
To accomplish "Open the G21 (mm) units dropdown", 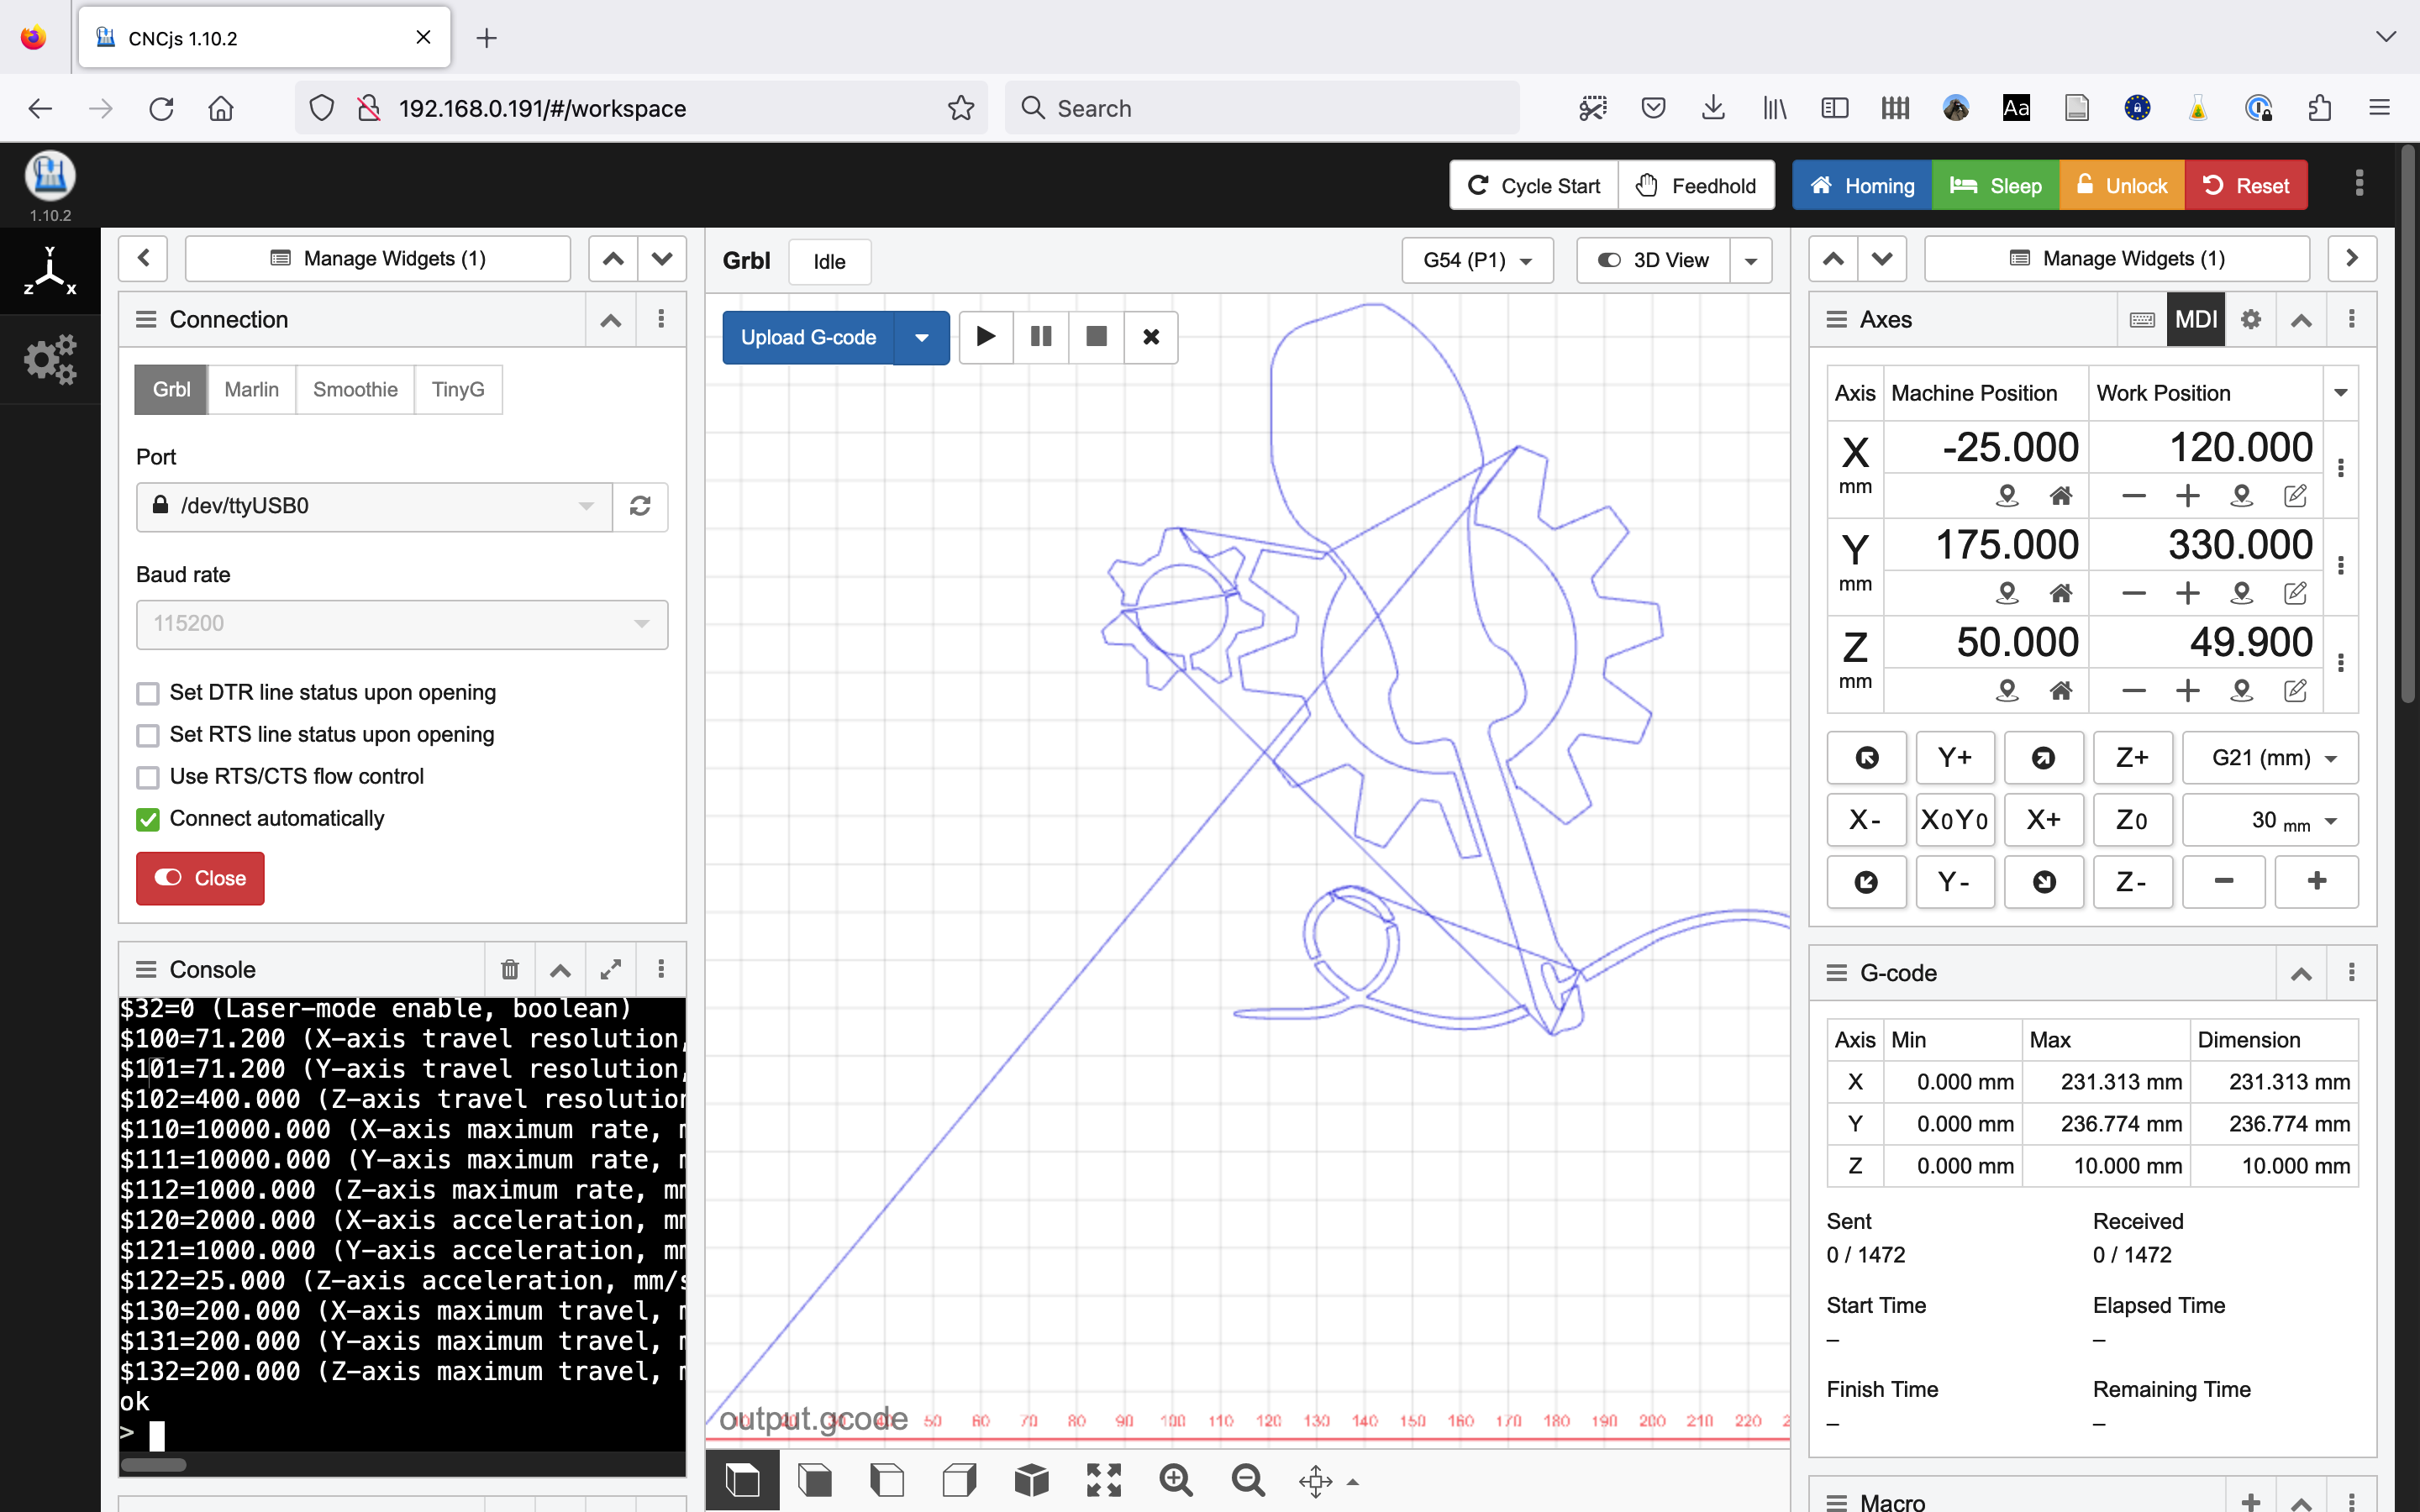I will pos(2270,758).
